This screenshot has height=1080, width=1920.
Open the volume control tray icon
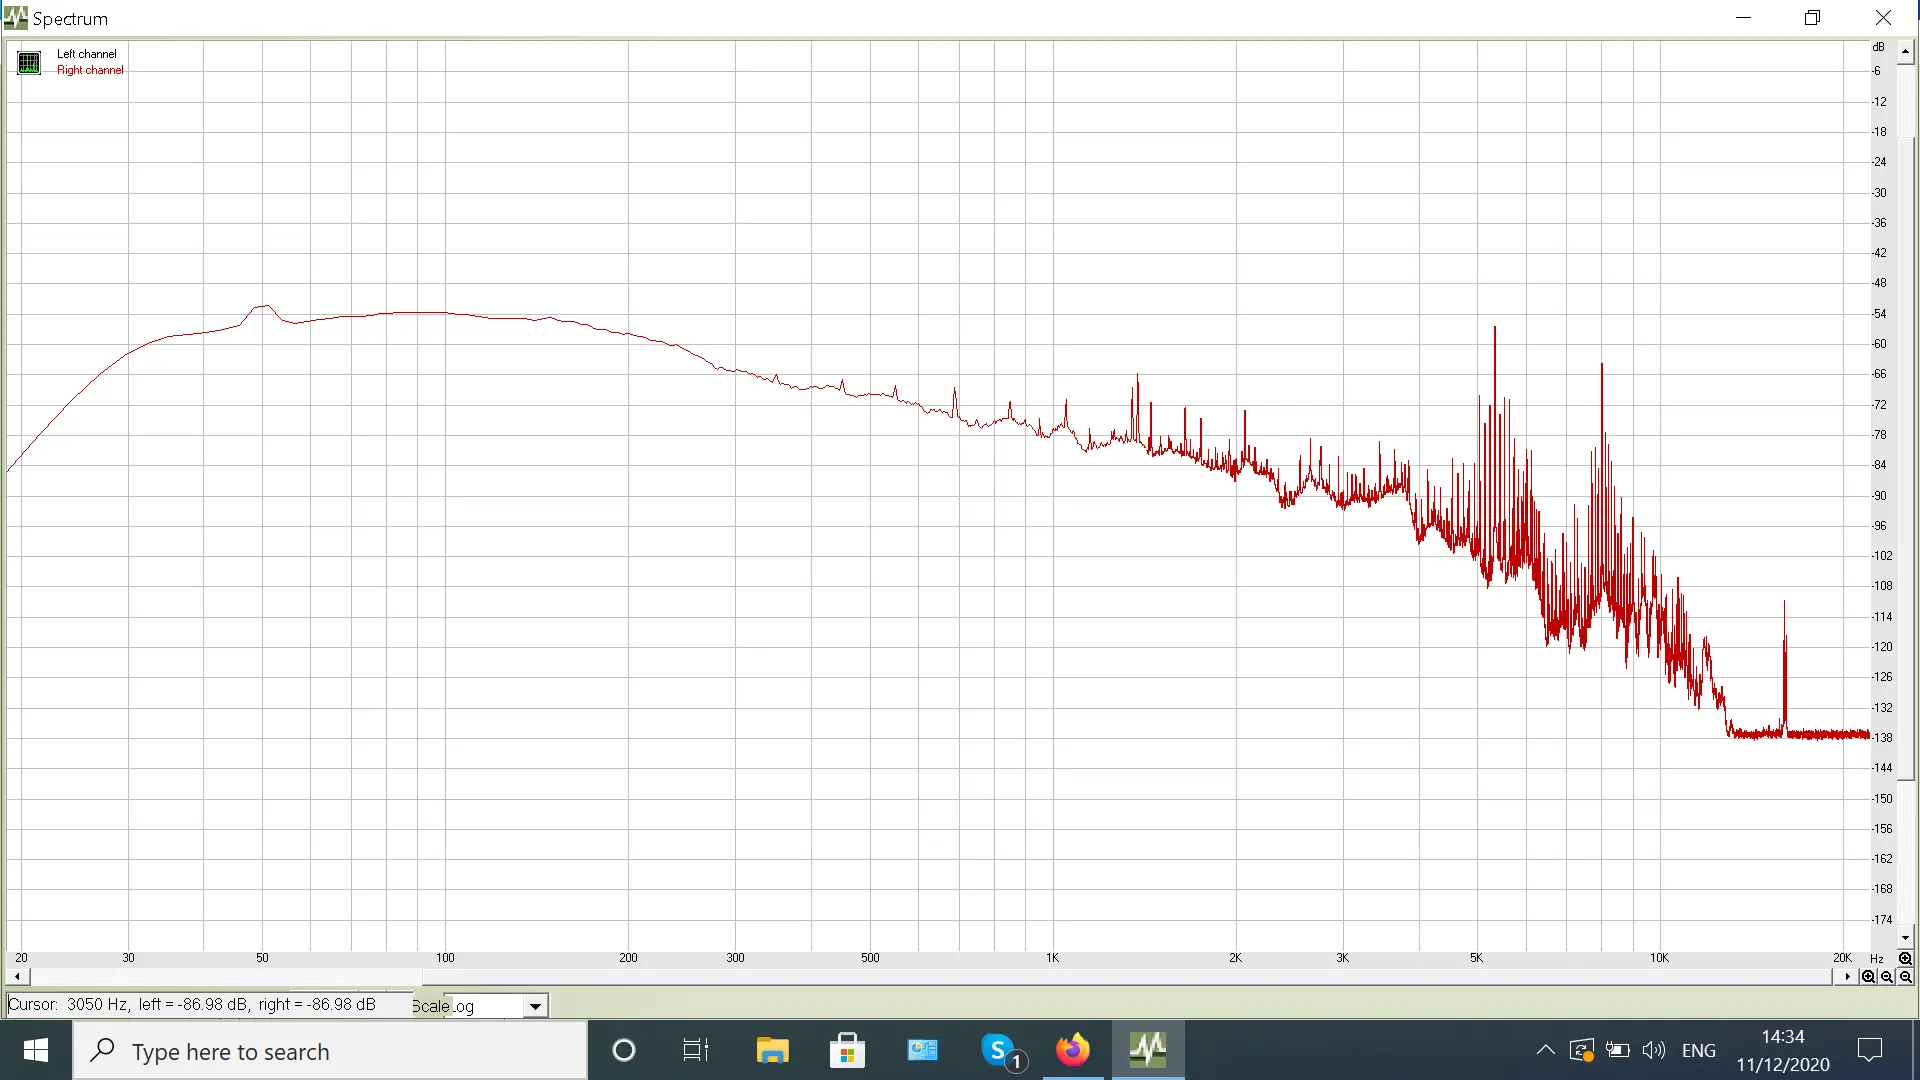pos(1654,1050)
